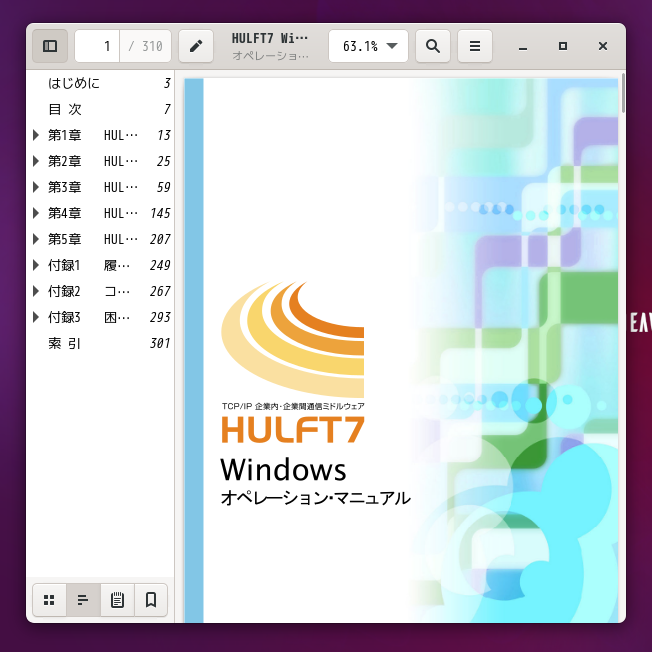Open the 63.1% zoom level dropdown
The image size is (652, 652).
point(368,46)
